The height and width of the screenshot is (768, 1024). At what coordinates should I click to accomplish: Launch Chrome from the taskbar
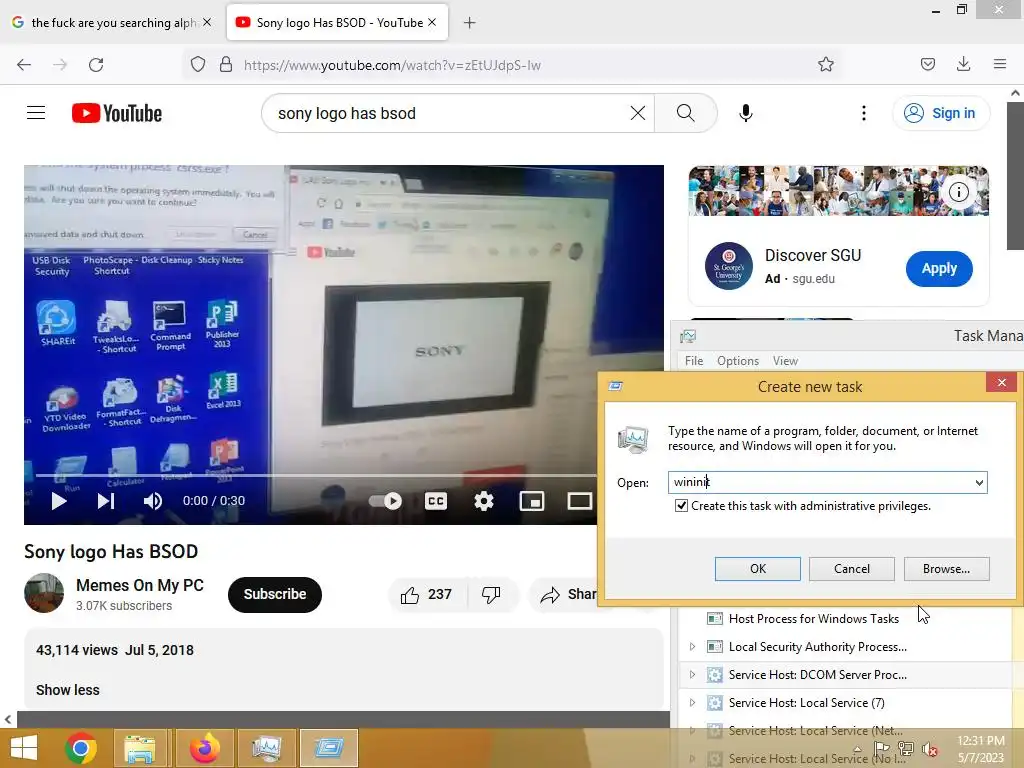point(81,748)
